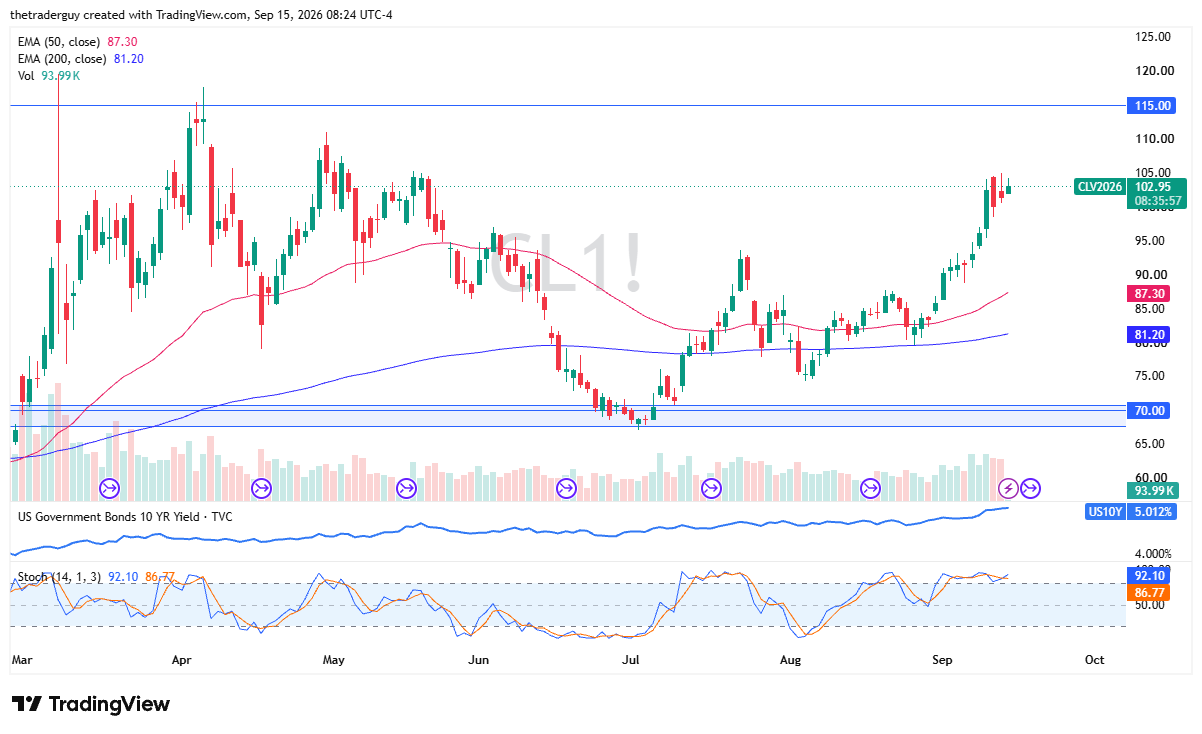This screenshot has height=734, width=1202.
Task: Click the contract rollover marker in mid-June
Action: click(566, 488)
